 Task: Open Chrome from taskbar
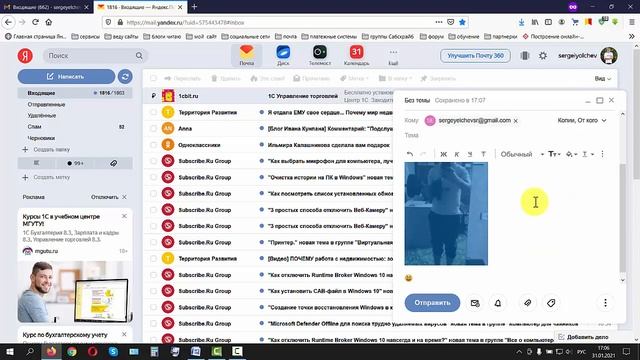72,351
